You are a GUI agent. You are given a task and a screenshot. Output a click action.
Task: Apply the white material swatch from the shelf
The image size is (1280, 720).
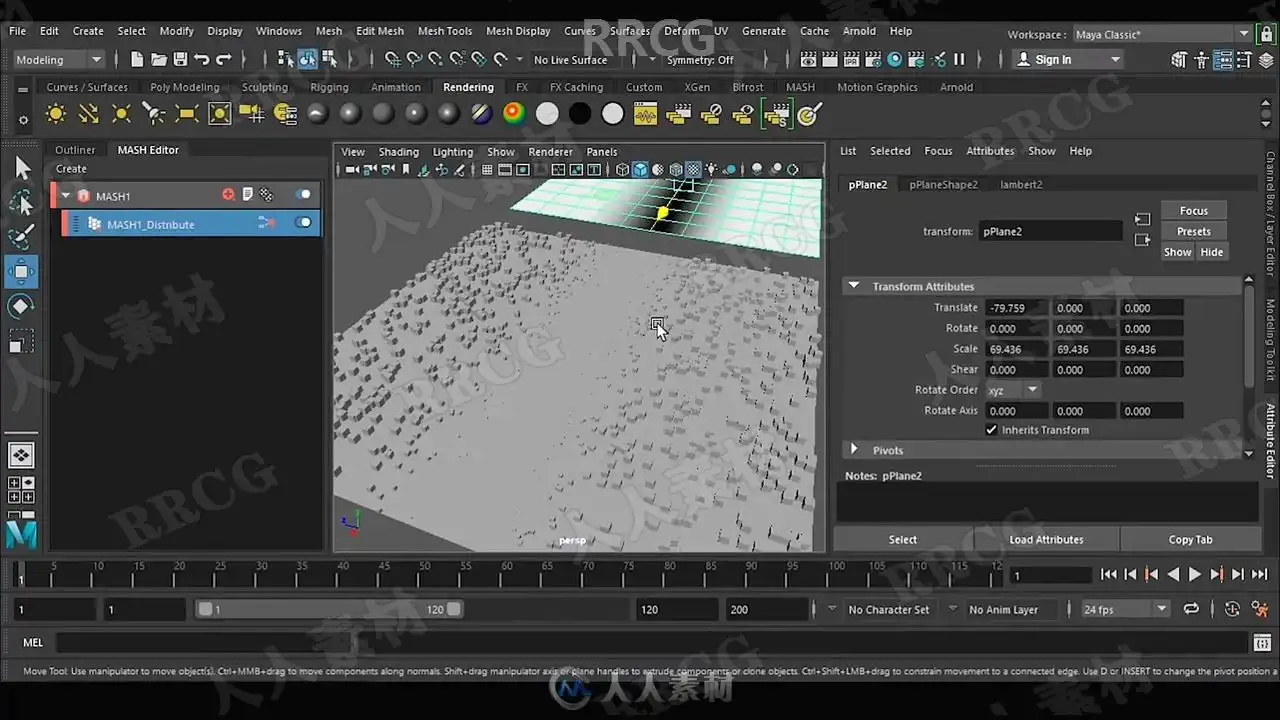547,114
